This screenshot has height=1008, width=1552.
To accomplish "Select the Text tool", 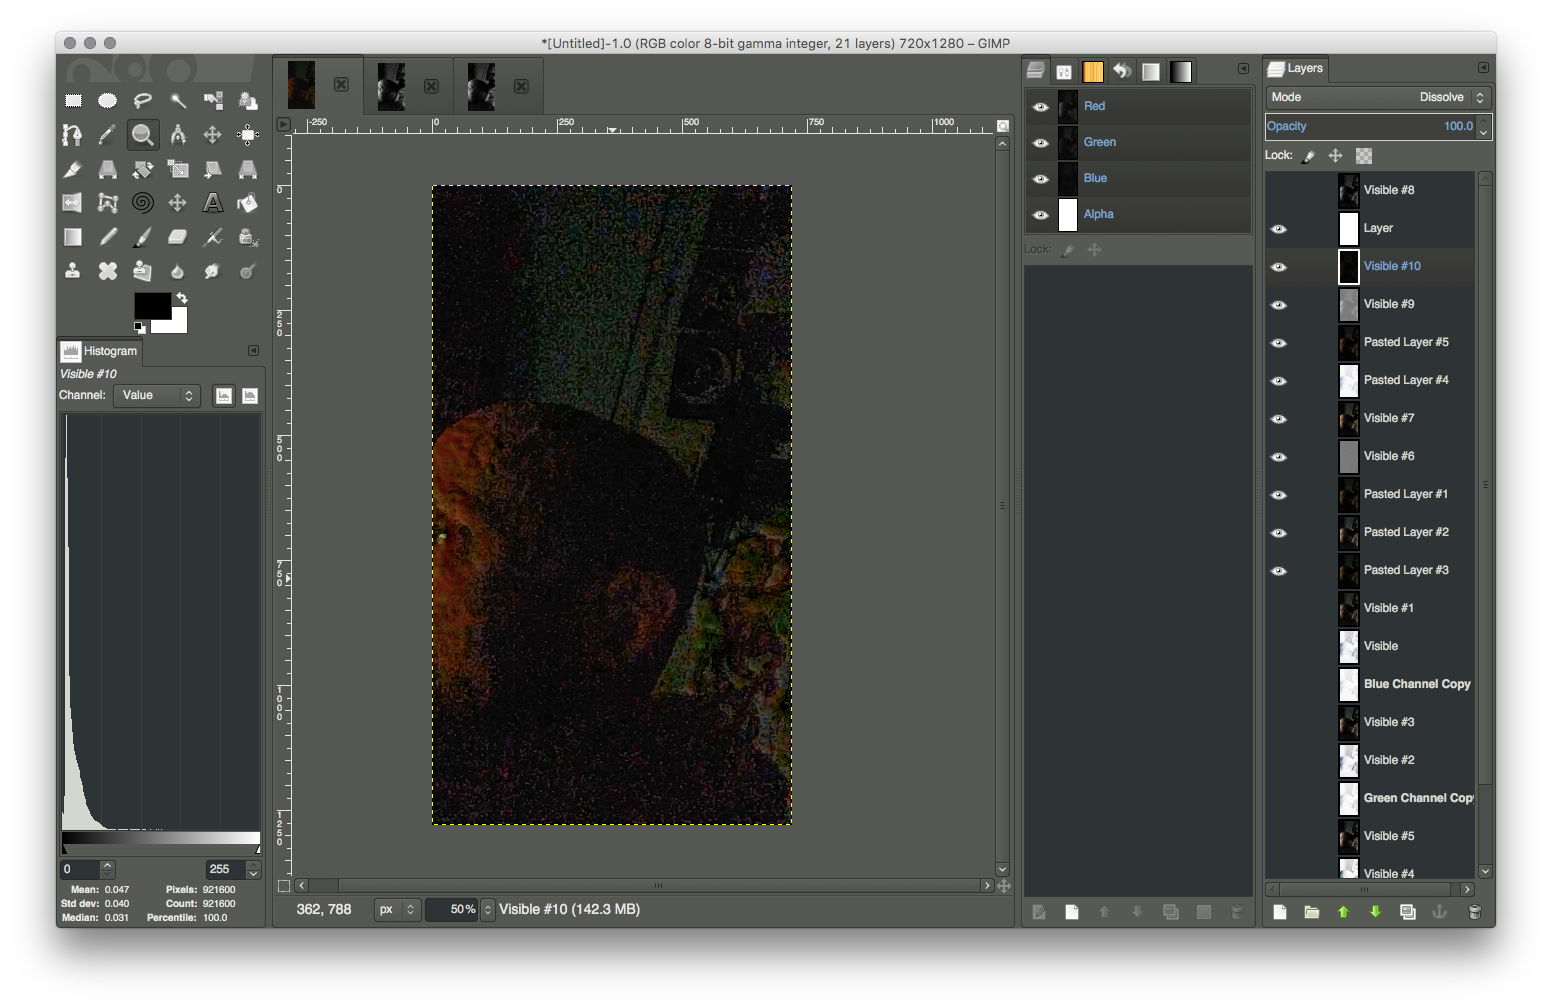I will [213, 203].
